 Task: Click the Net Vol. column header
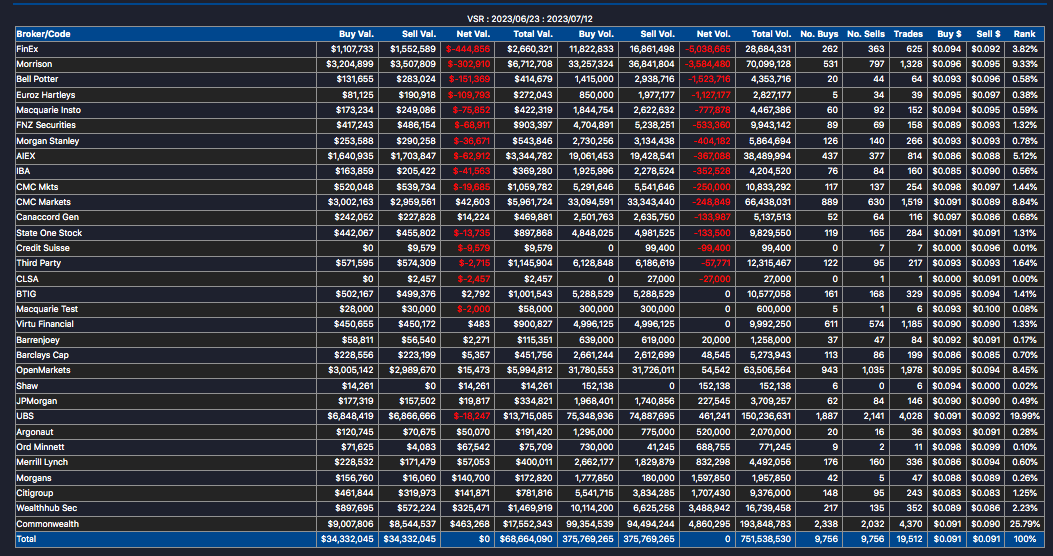point(714,34)
